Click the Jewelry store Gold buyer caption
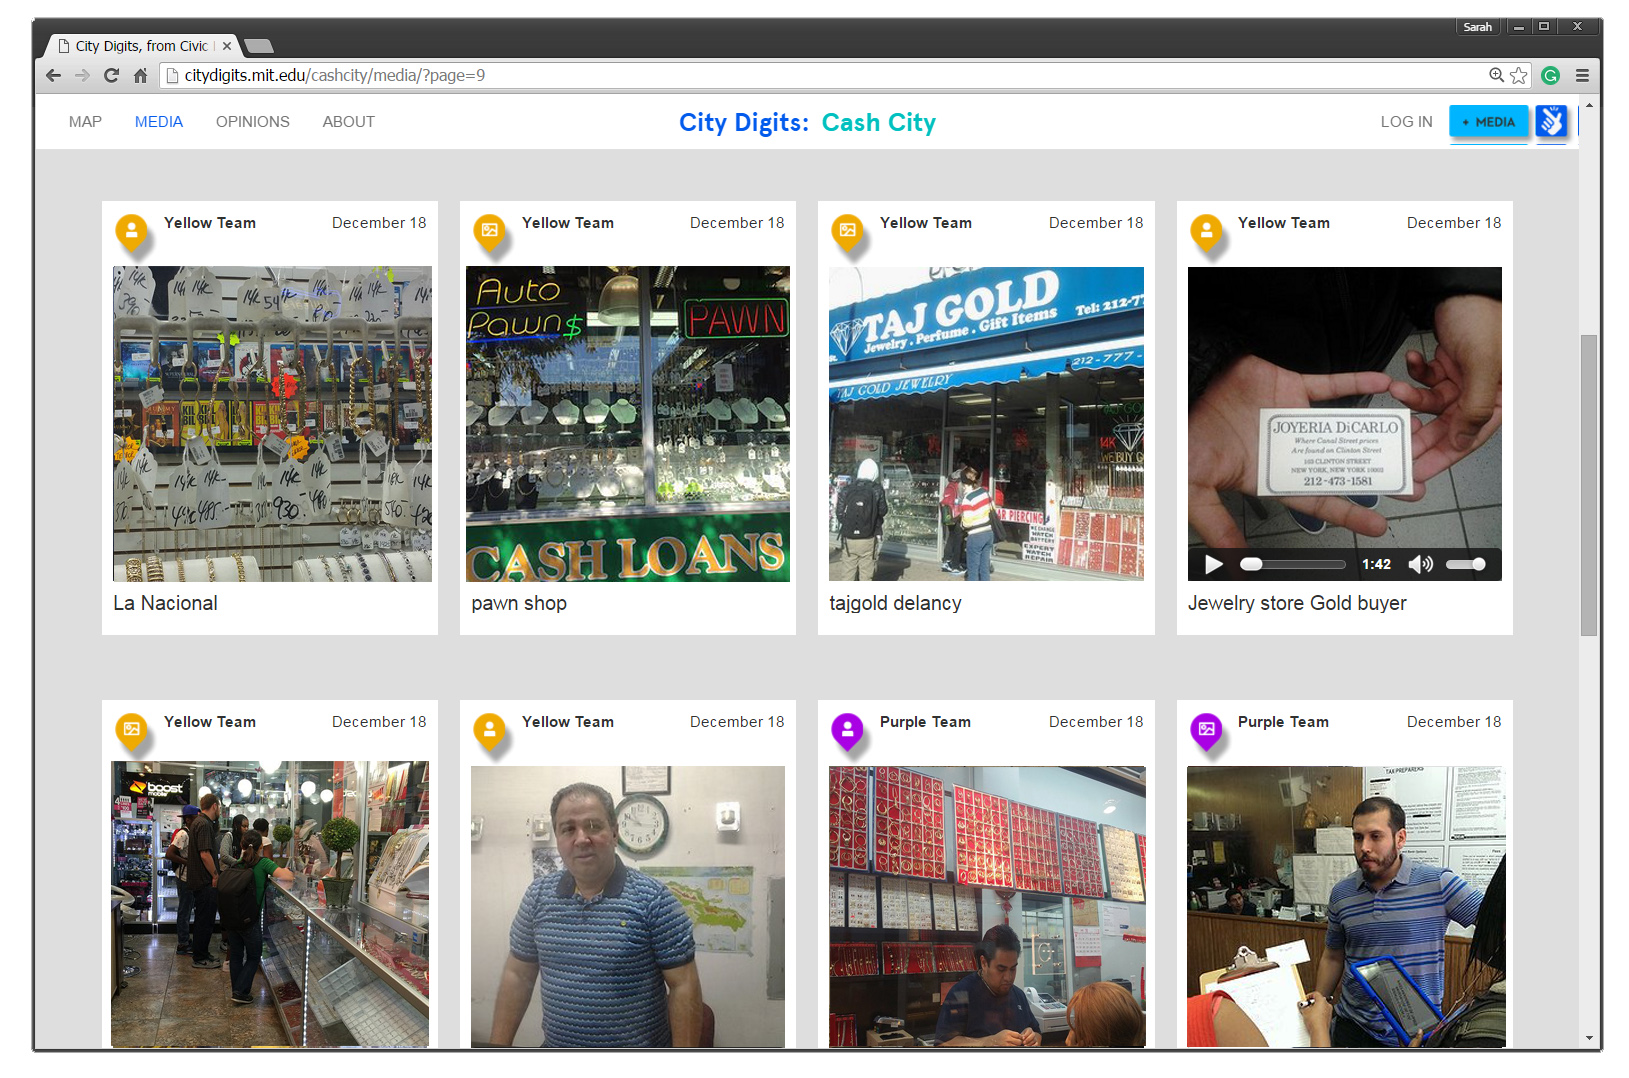Viewport: 1629px width, 1078px height. point(1297,603)
